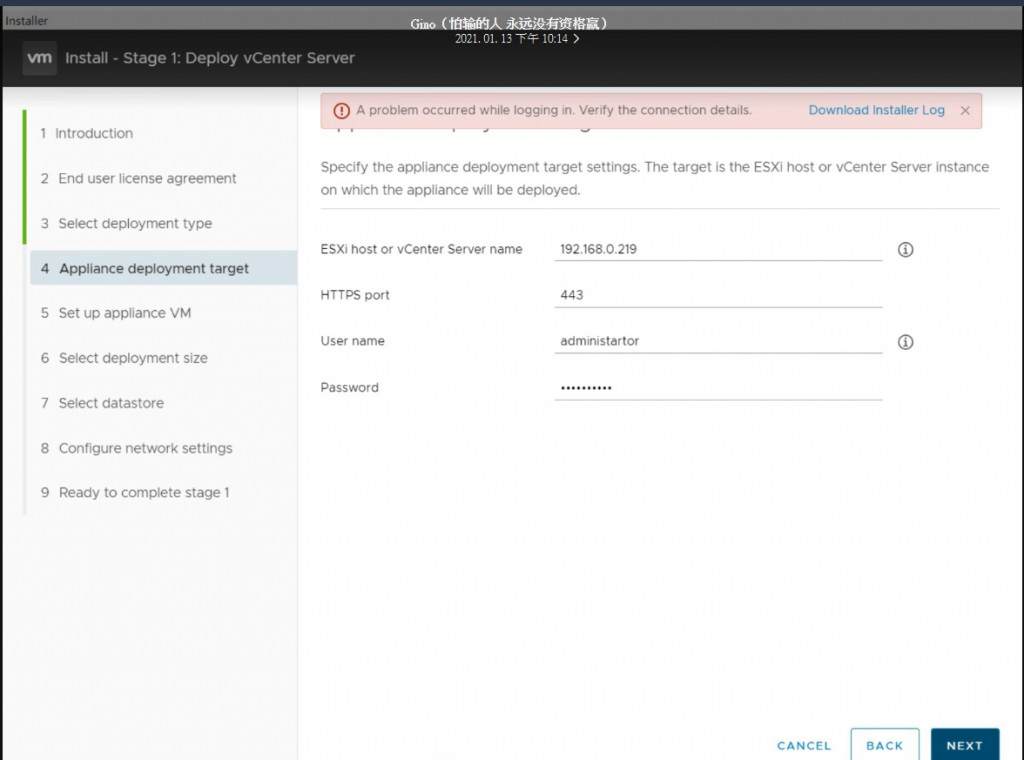This screenshot has height=760, width=1024.
Task: Open step 6 Select deployment size
Action: click(124, 358)
